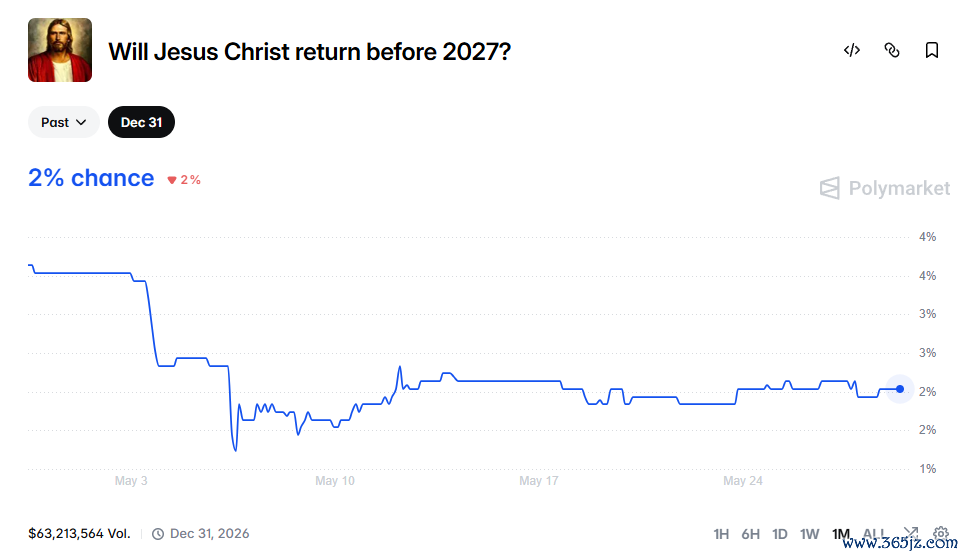Click the market title heading
The height and width of the screenshot is (558, 965).
(310, 52)
